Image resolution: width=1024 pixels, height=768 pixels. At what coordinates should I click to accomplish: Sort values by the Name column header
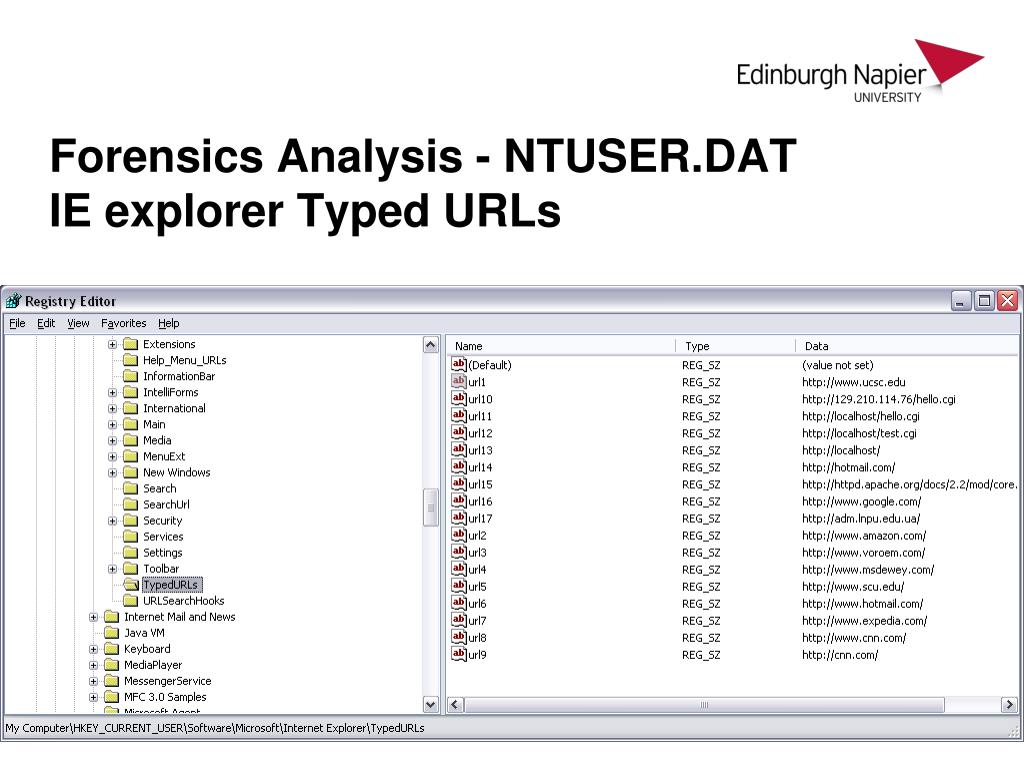pyautogui.click(x=562, y=346)
